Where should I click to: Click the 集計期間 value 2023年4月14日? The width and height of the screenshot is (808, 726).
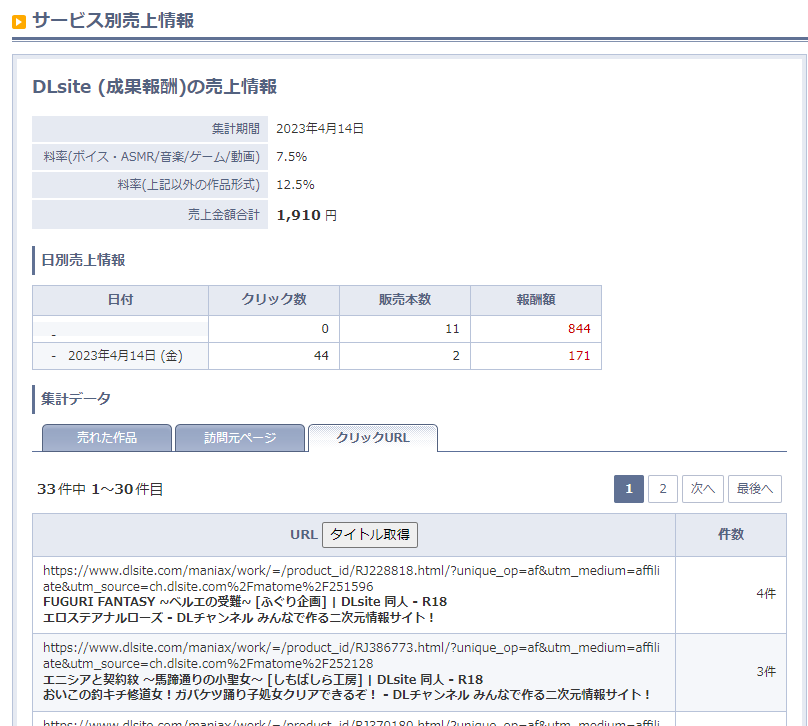point(320,128)
